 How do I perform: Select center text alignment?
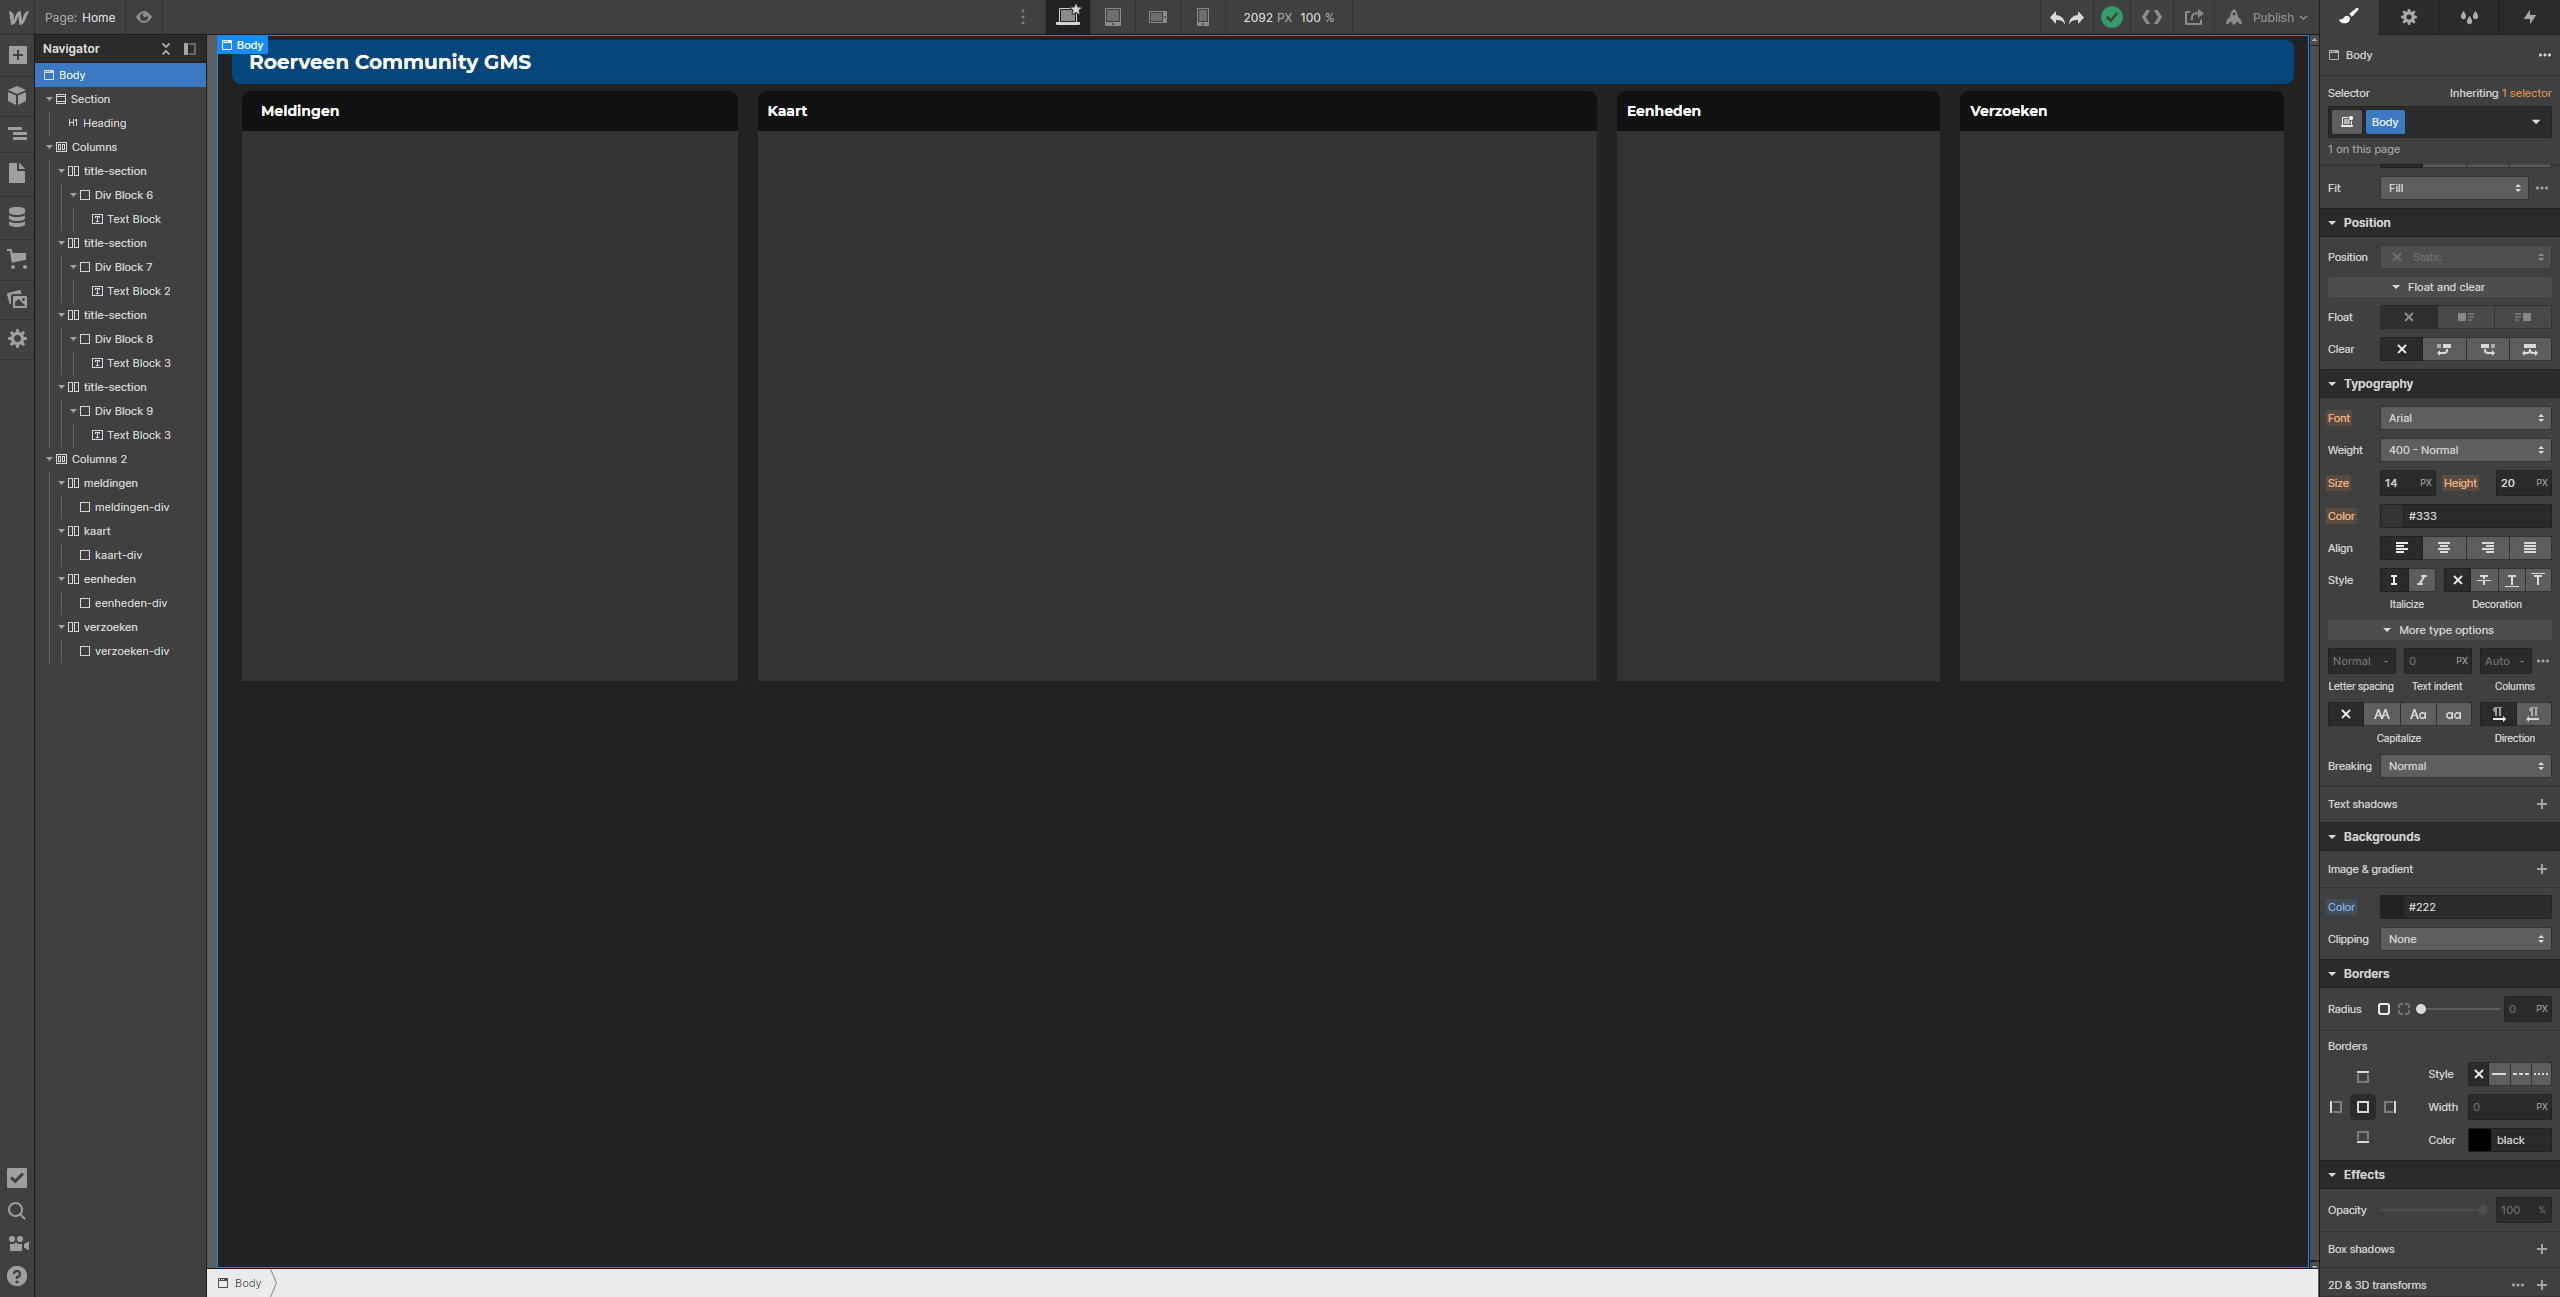tap(2443, 548)
